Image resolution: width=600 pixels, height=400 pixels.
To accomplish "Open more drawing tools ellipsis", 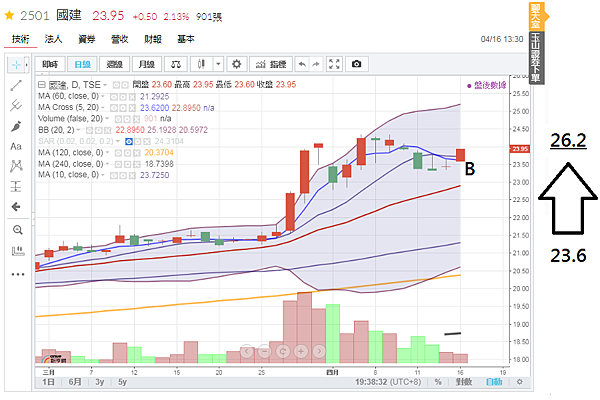I will tap(18, 274).
